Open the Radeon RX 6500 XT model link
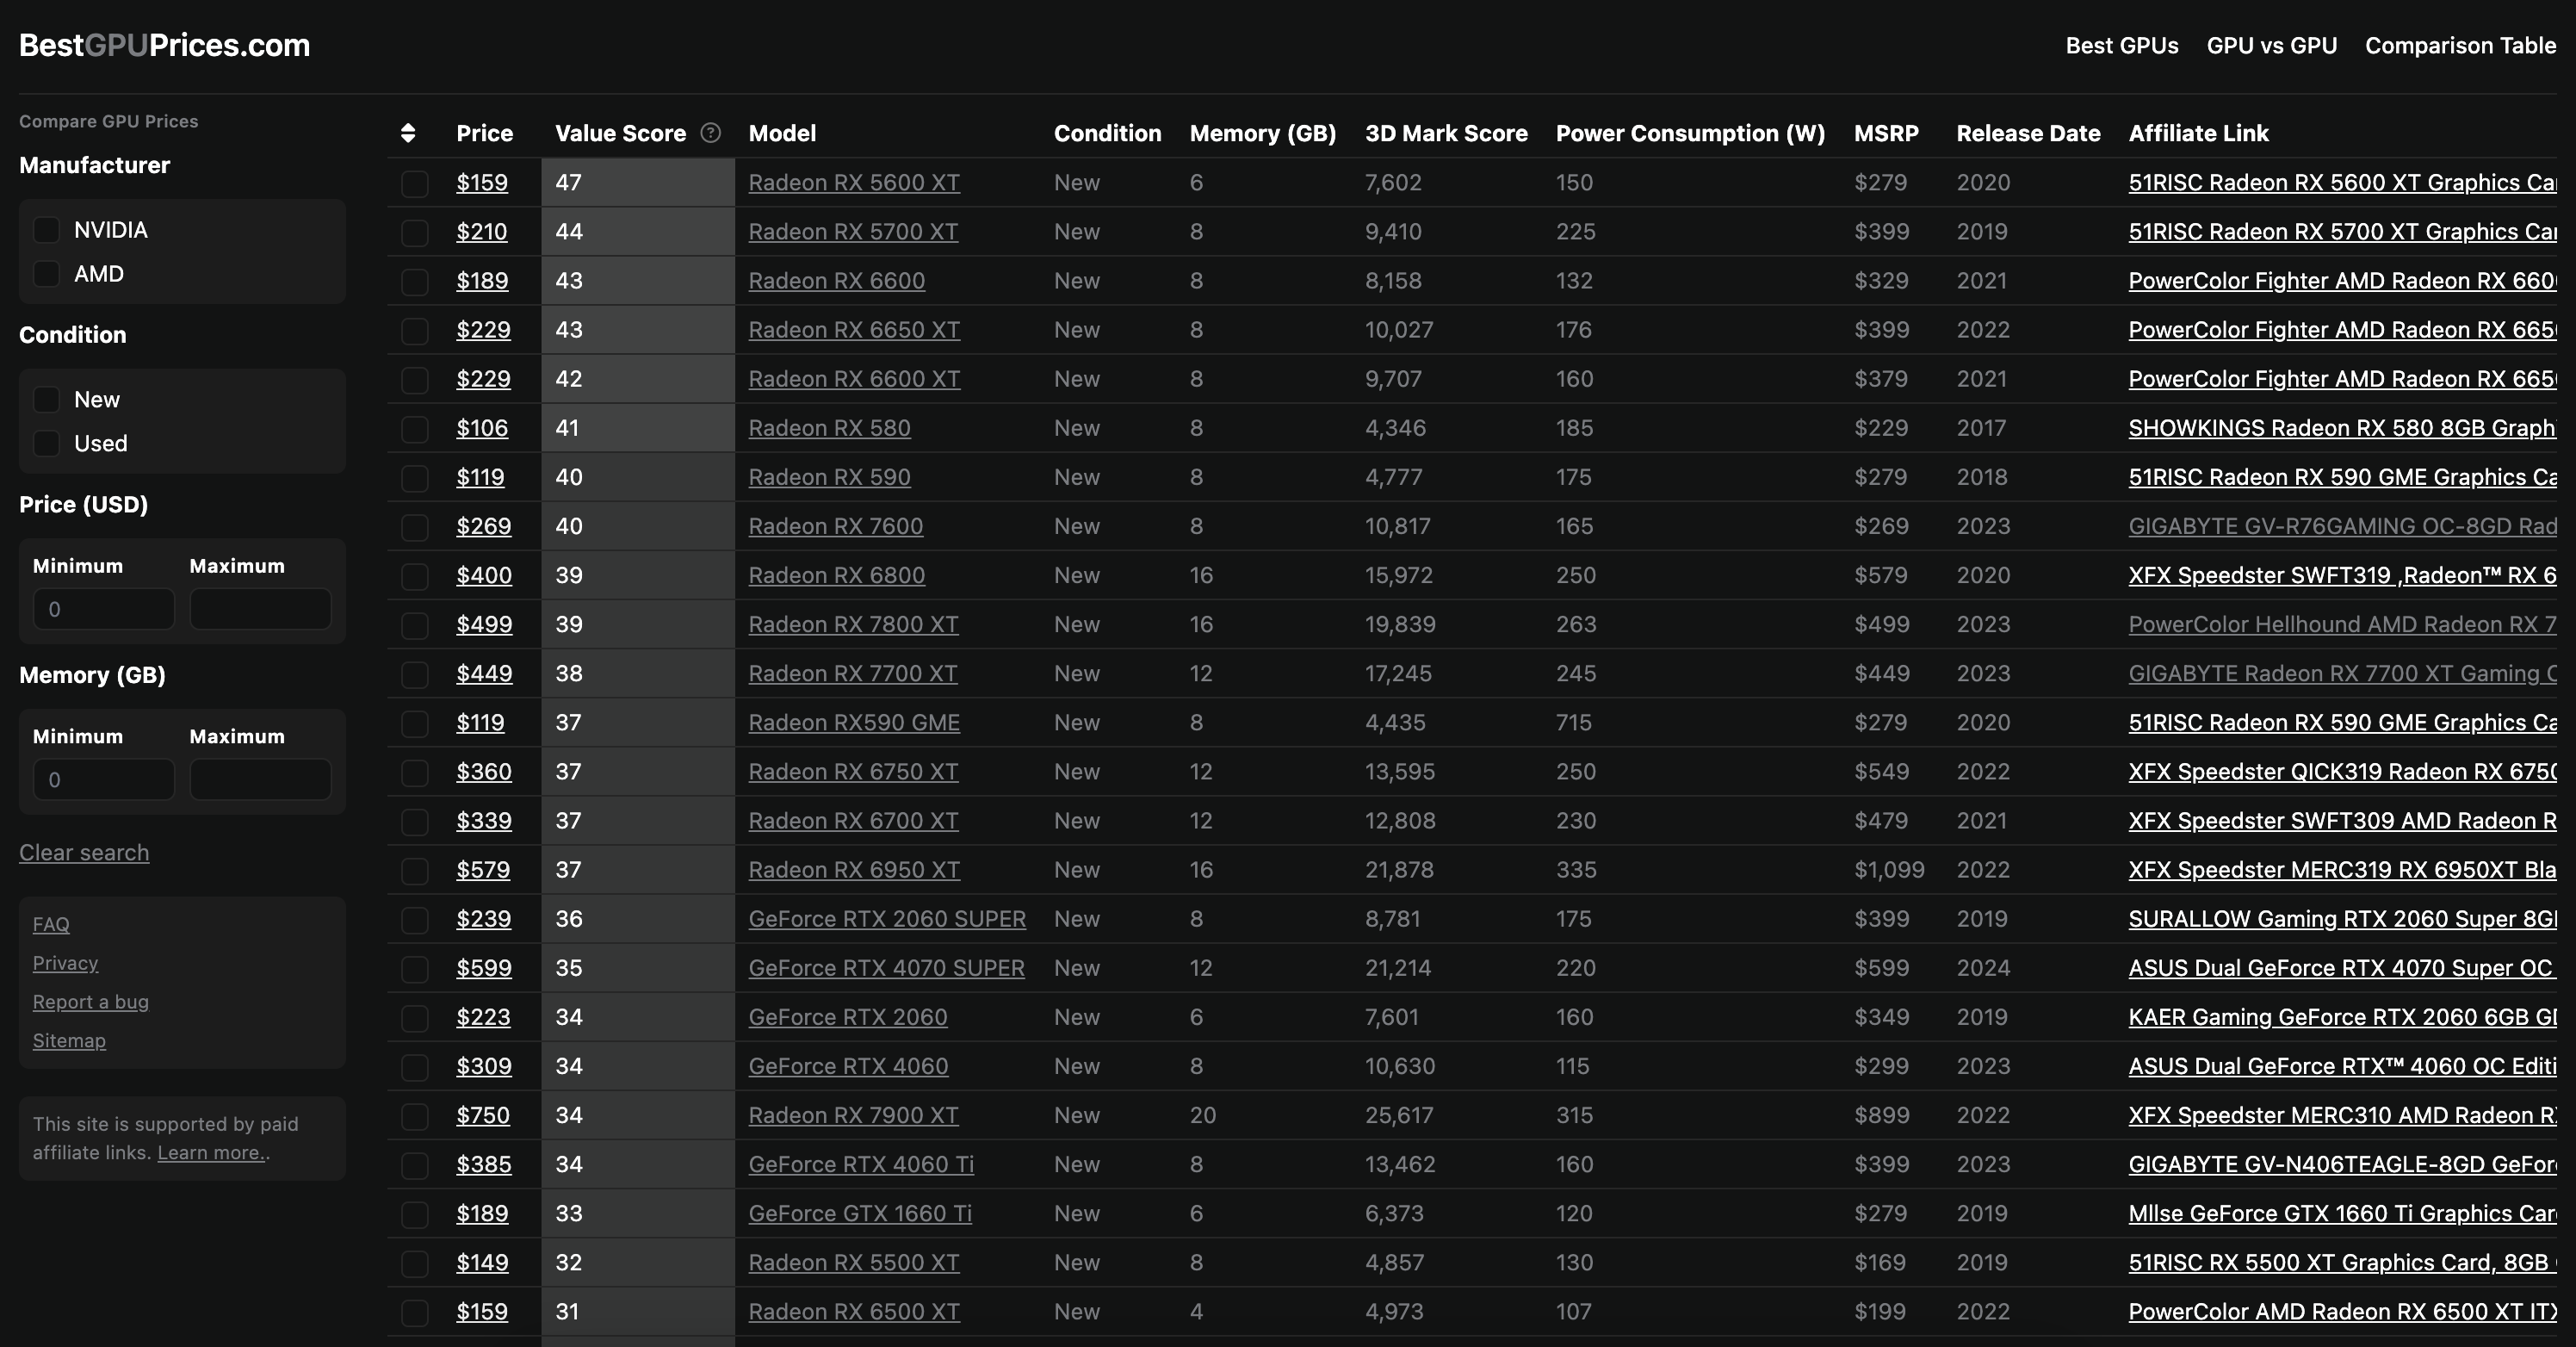 point(854,1312)
